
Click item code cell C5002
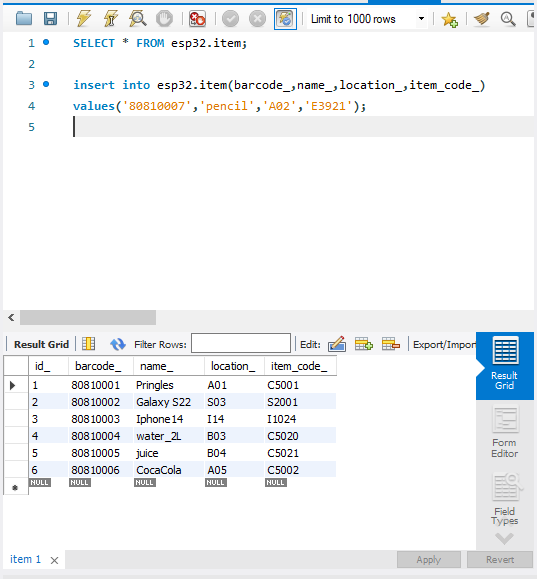(x=300, y=470)
